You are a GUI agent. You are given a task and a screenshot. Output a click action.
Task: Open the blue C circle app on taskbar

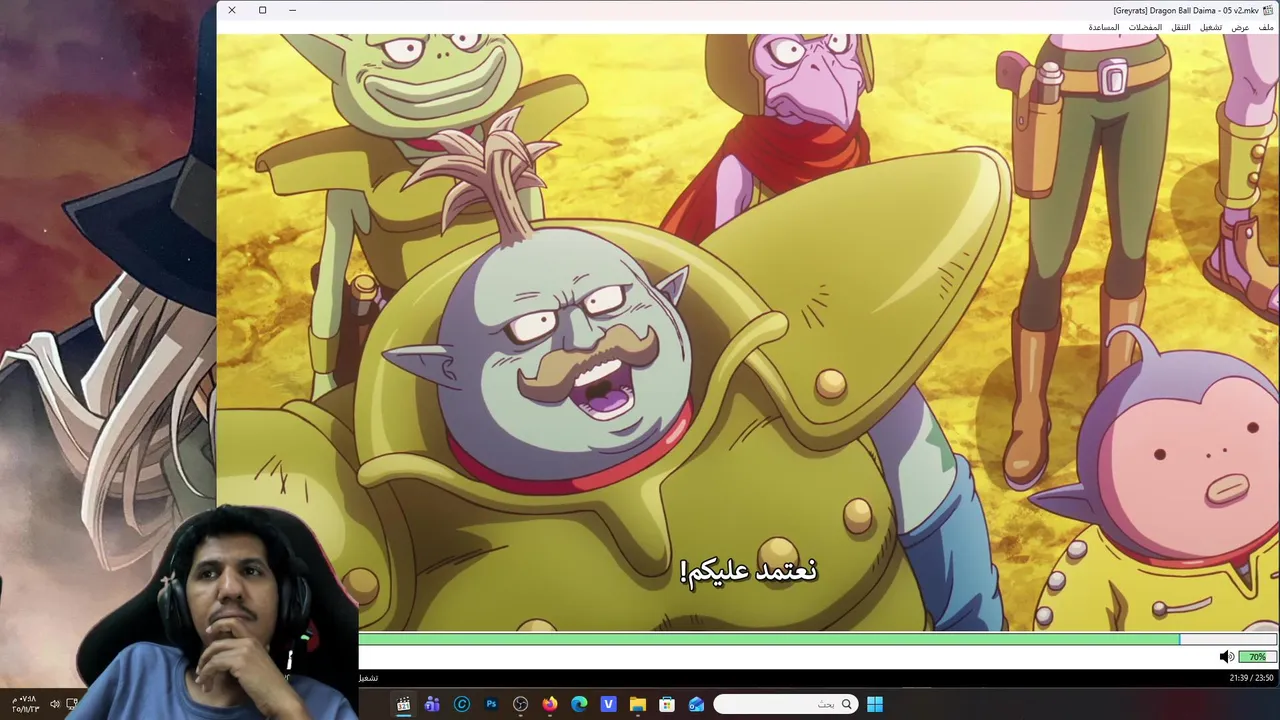(462, 704)
